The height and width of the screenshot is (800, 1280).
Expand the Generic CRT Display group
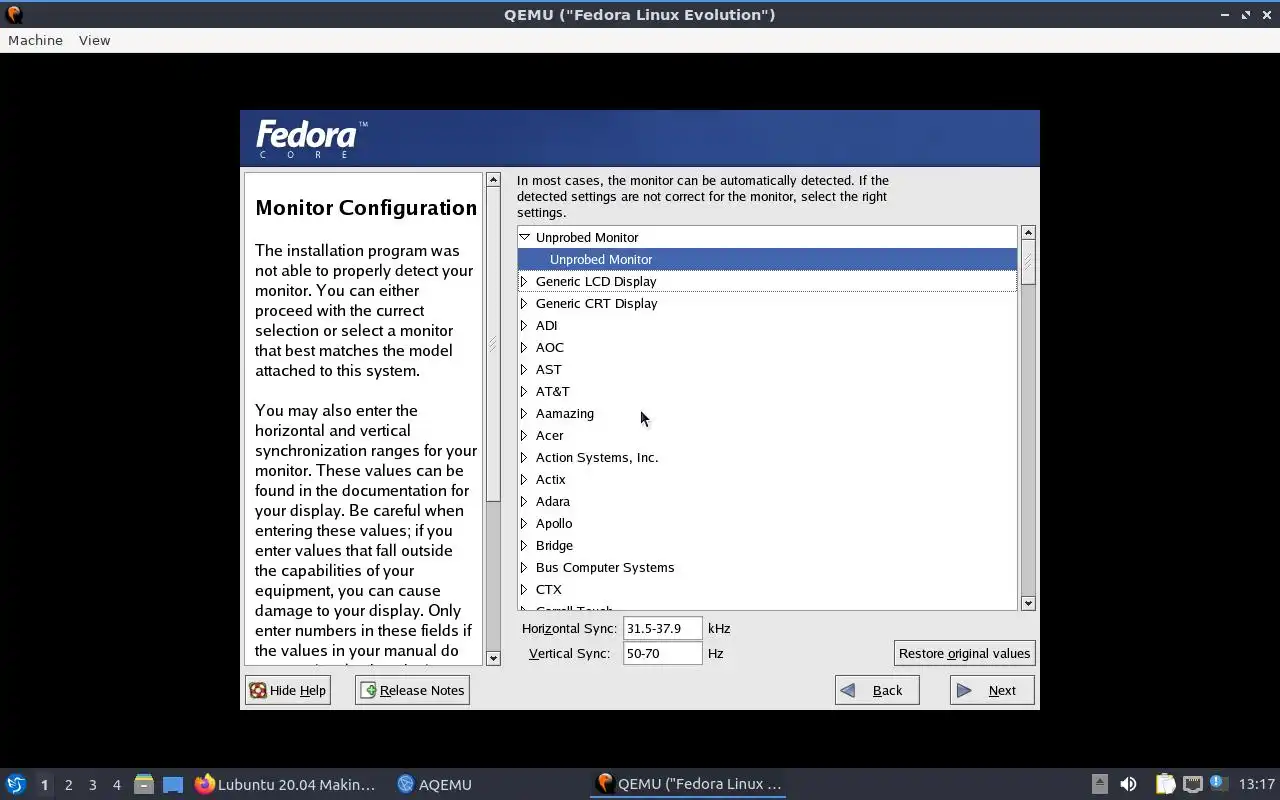pos(524,303)
